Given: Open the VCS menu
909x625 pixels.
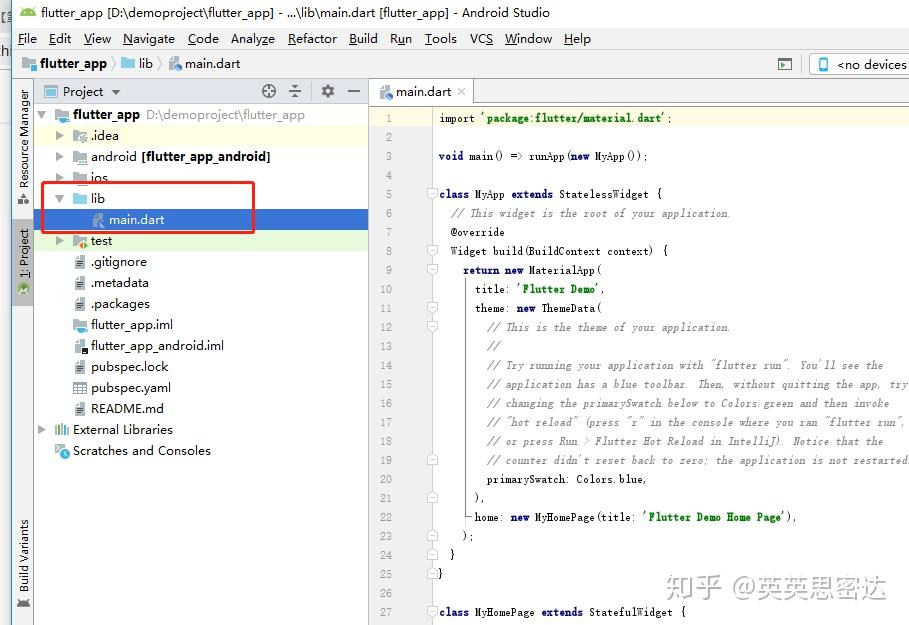Looking at the screenshot, I should click(481, 39).
